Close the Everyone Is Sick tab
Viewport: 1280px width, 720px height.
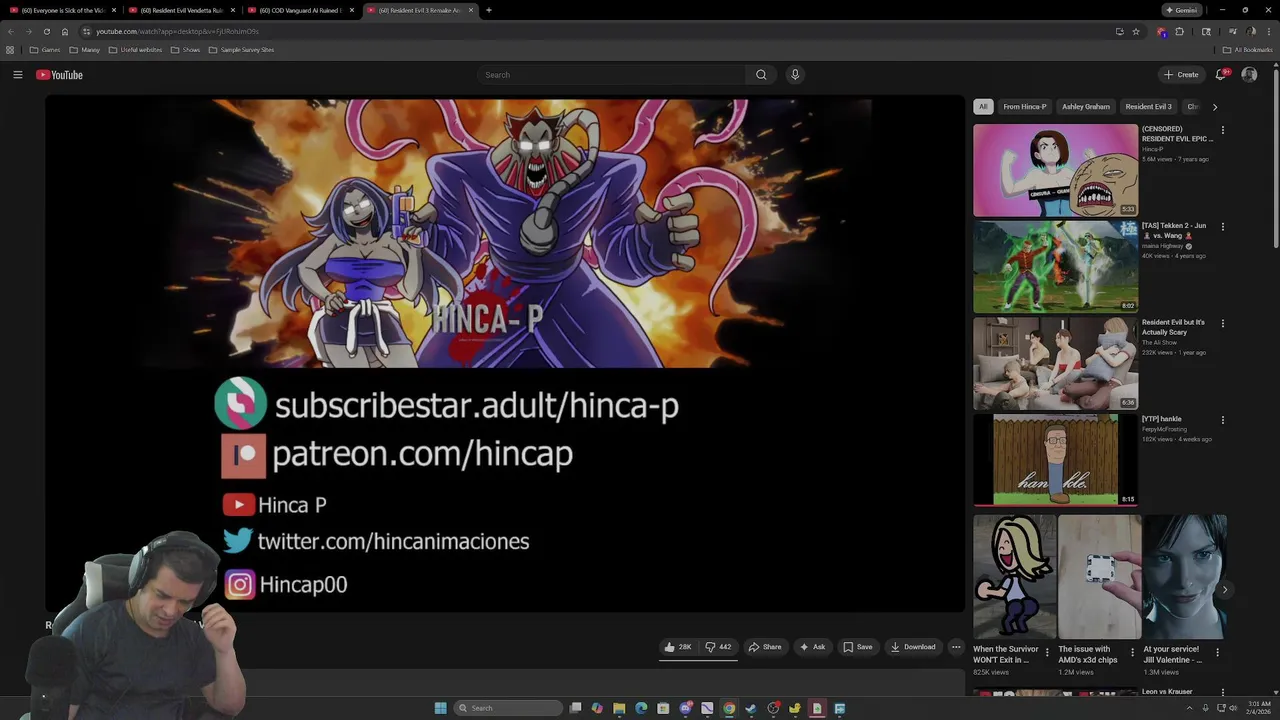[114, 10]
